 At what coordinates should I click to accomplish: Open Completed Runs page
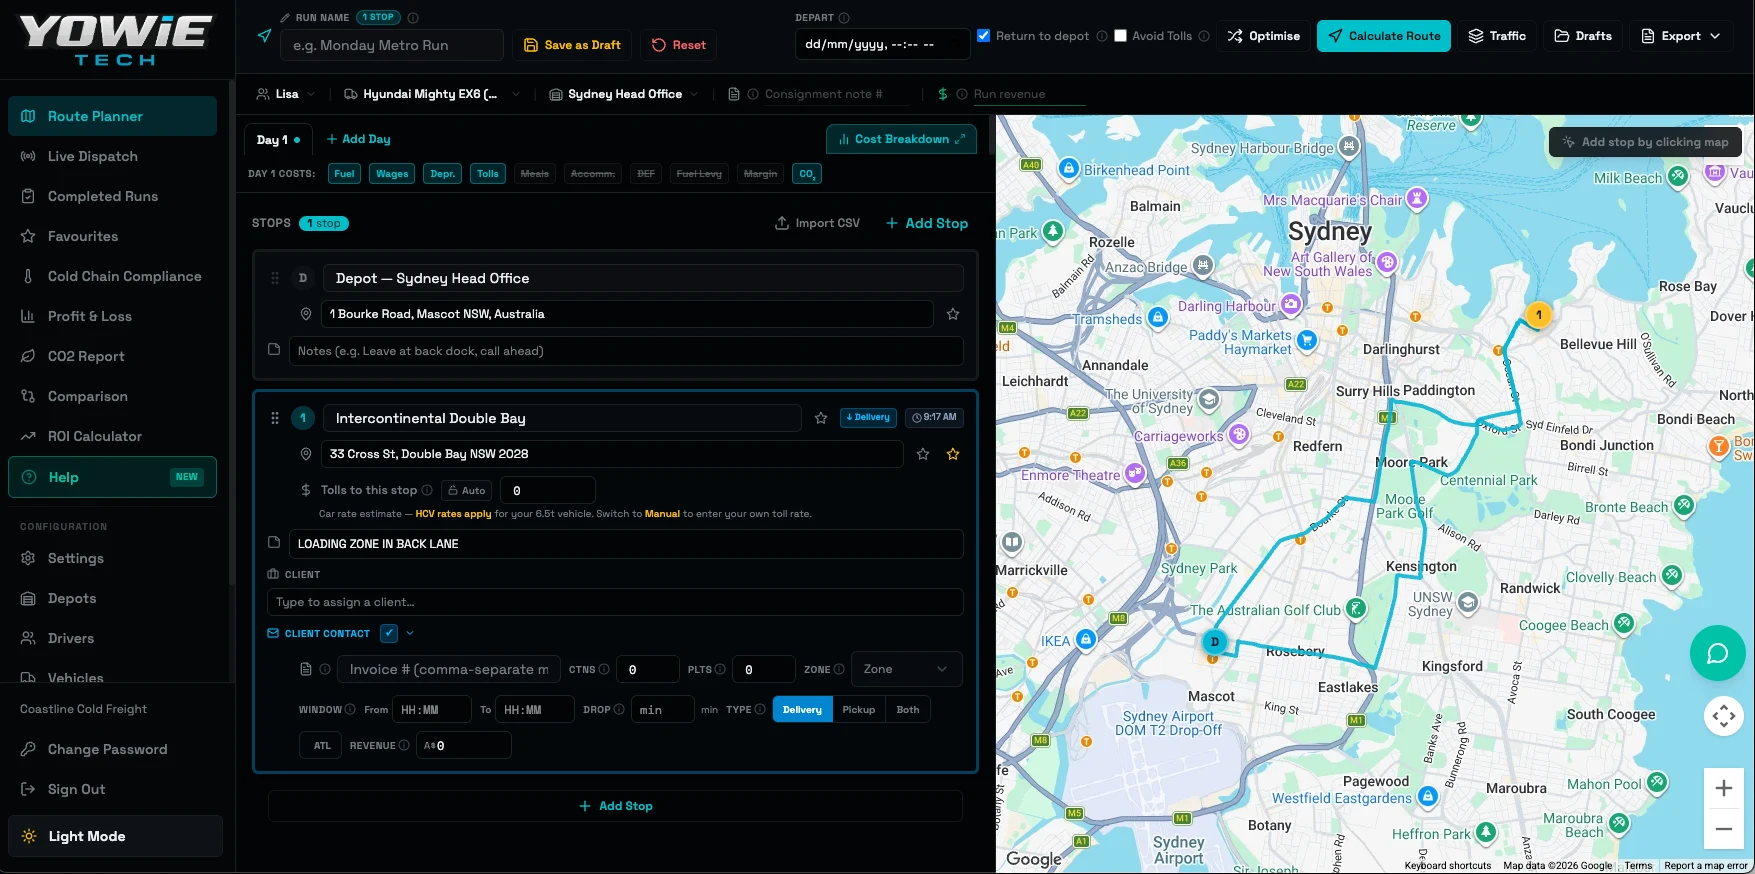[x=112, y=196]
